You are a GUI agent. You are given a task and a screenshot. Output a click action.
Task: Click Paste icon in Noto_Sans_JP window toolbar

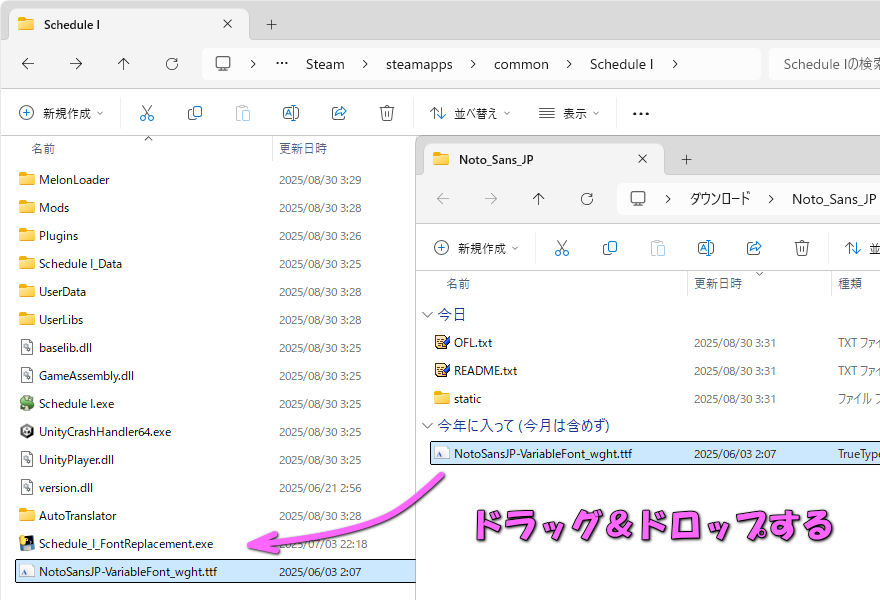click(x=658, y=248)
